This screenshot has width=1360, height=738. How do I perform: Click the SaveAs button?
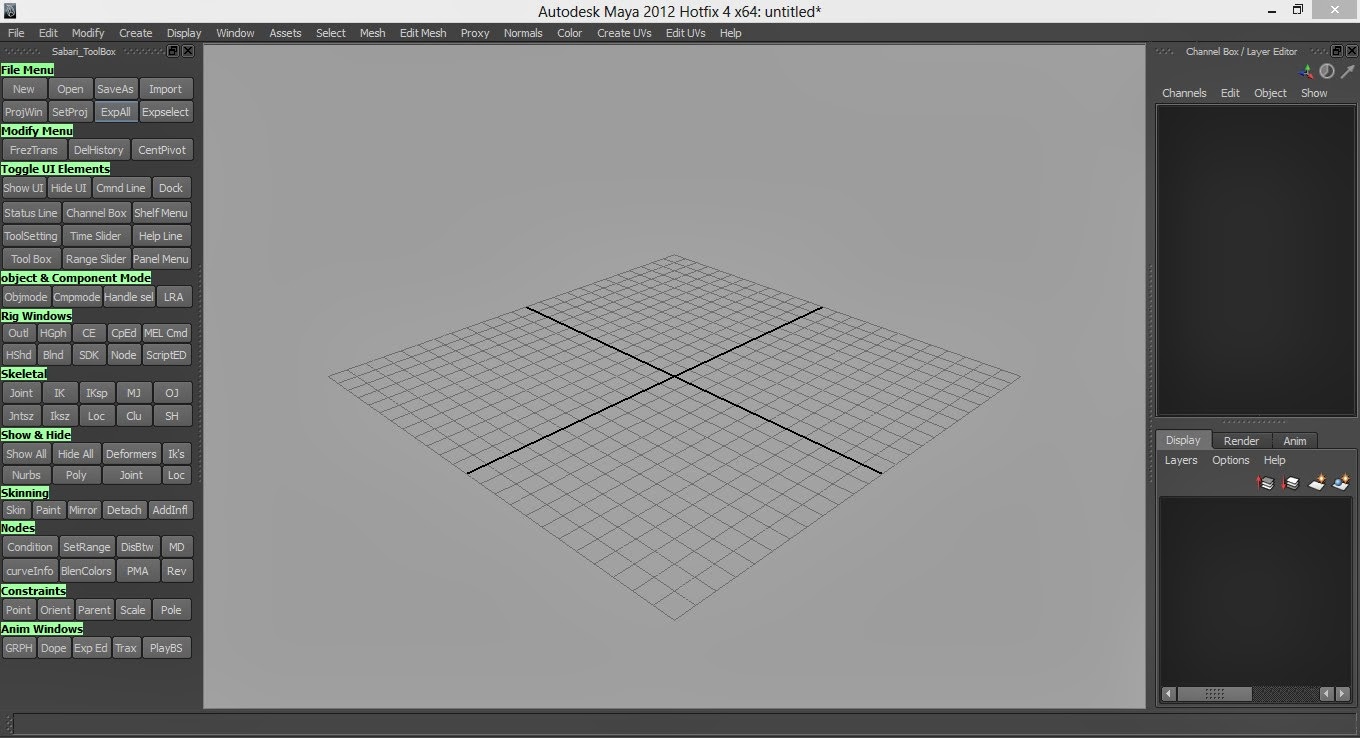[x=115, y=89]
